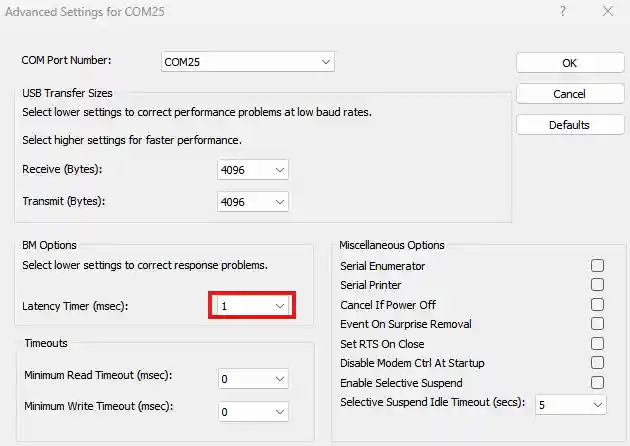Click the help question mark icon
This screenshot has height=446, width=630.
[x=565, y=13]
